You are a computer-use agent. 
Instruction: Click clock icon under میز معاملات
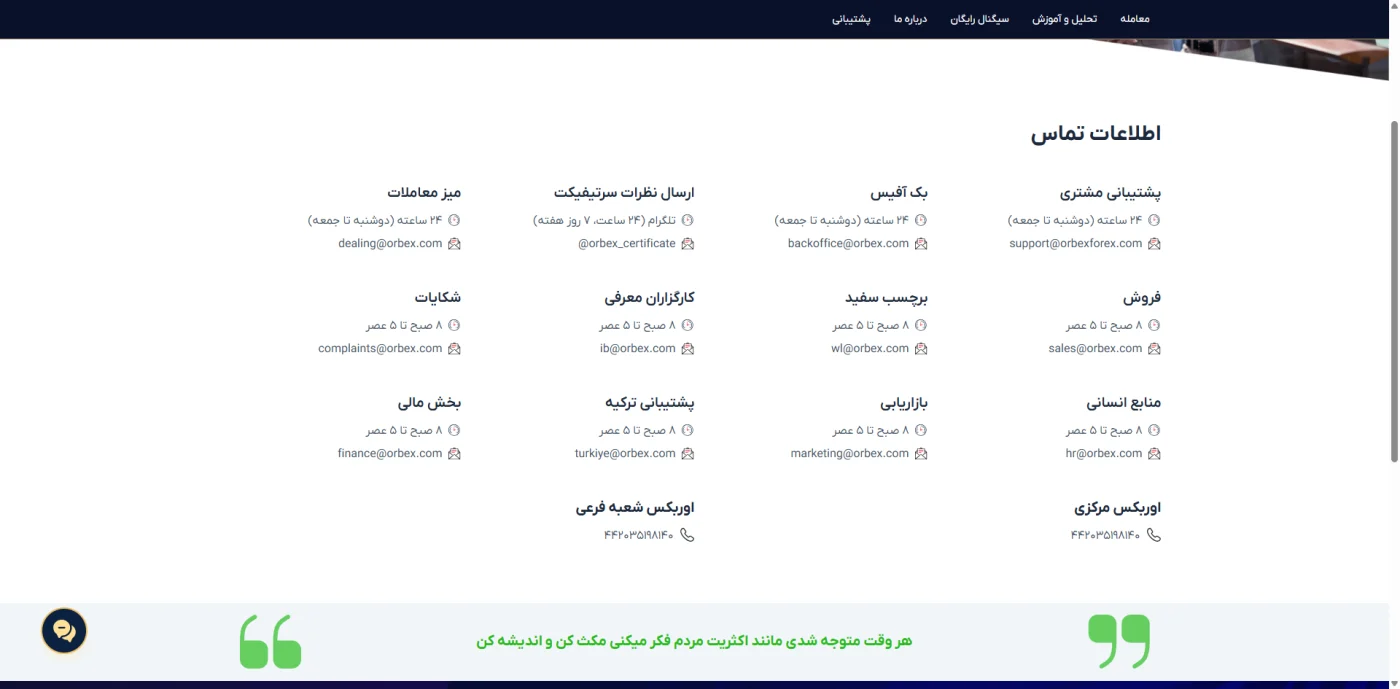454,220
